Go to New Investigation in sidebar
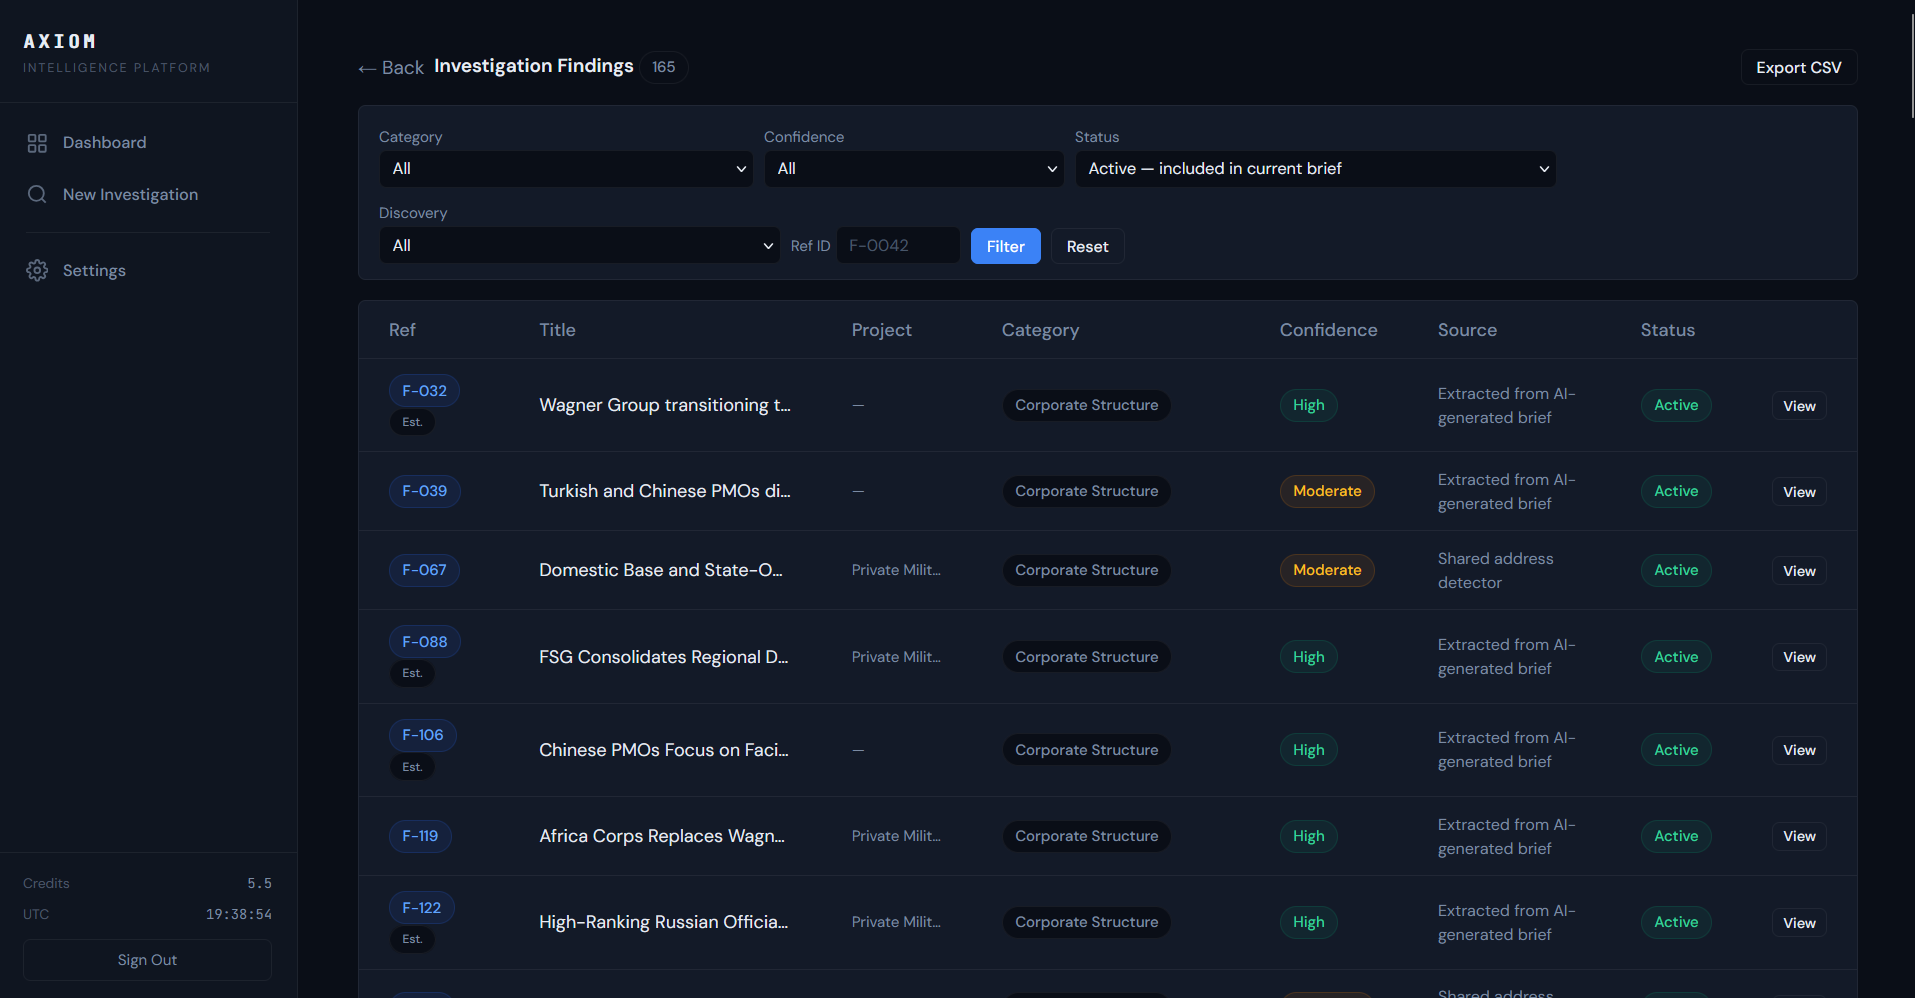Viewport: 1915px width, 998px height. 130,195
